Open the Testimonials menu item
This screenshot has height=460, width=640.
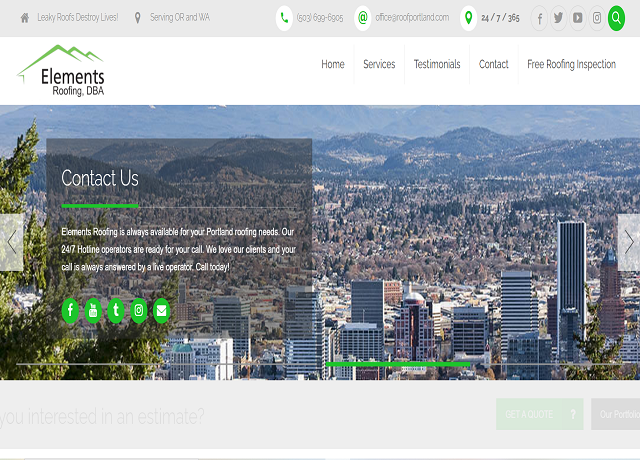point(437,64)
